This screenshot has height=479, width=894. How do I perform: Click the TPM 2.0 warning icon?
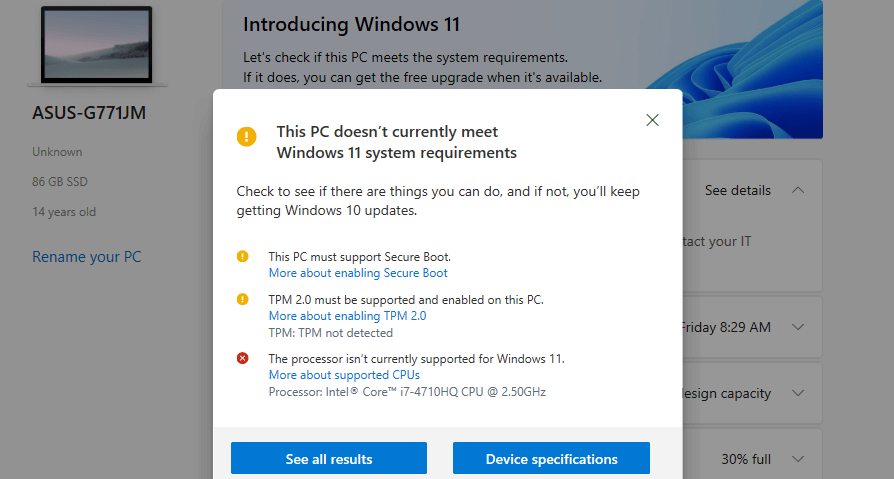click(x=242, y=299)
